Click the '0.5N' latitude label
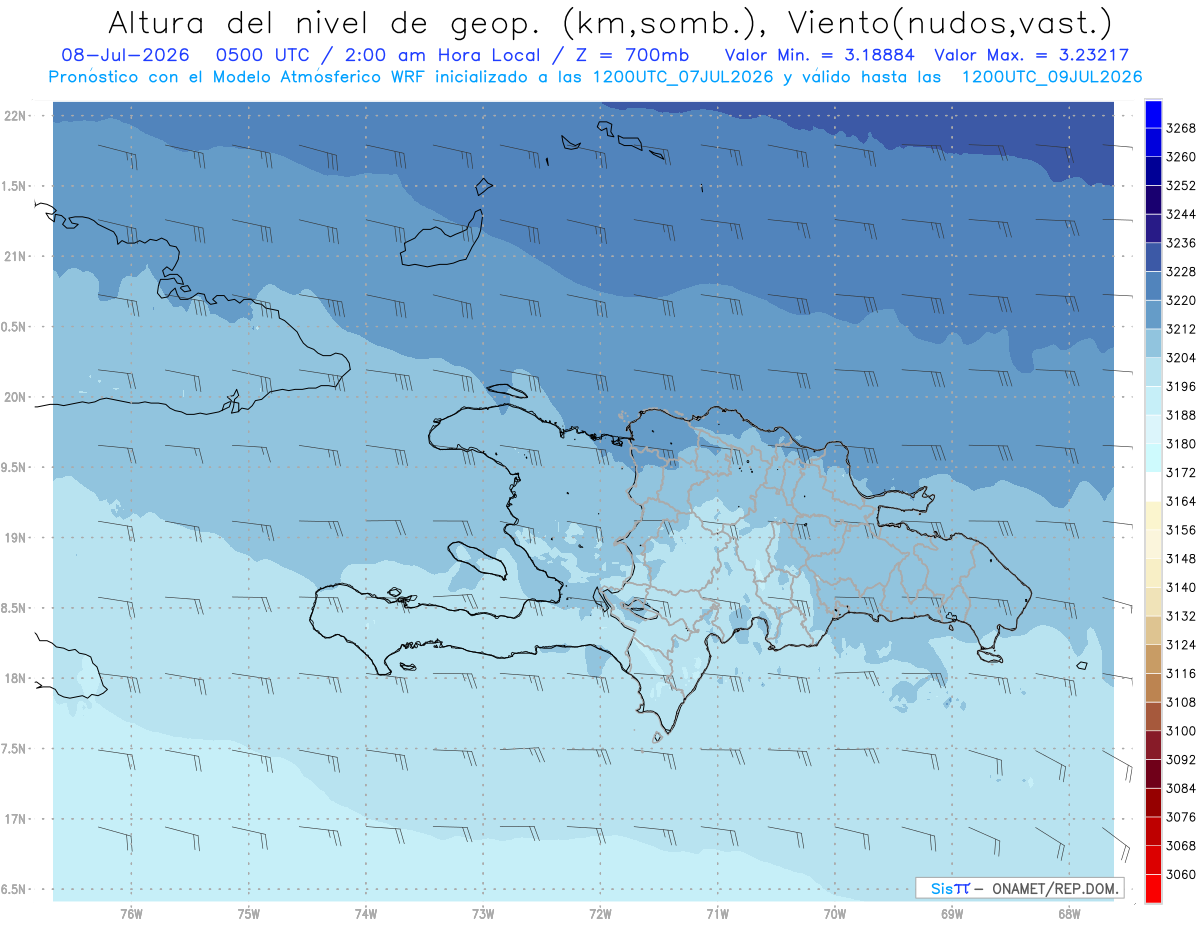 14,327
